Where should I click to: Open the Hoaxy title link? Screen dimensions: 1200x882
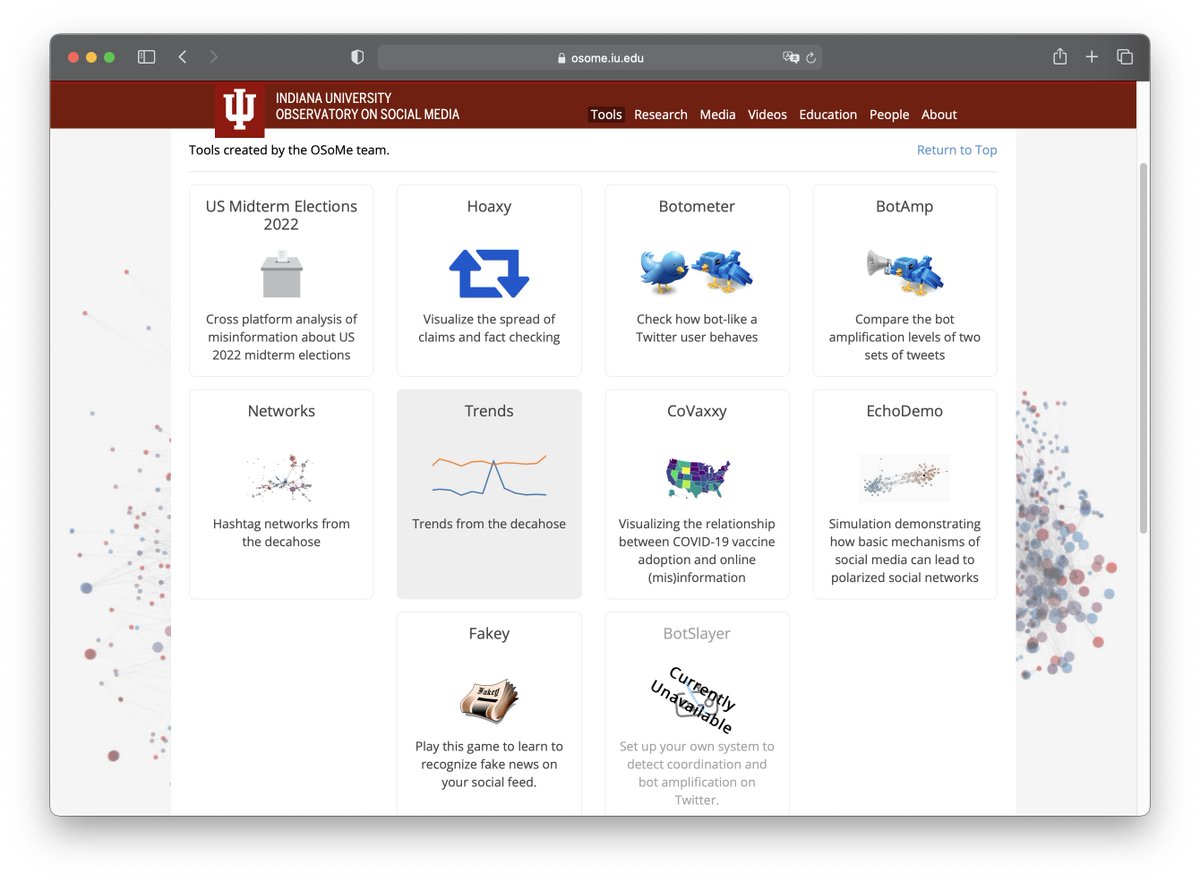[x=489, y=206]
